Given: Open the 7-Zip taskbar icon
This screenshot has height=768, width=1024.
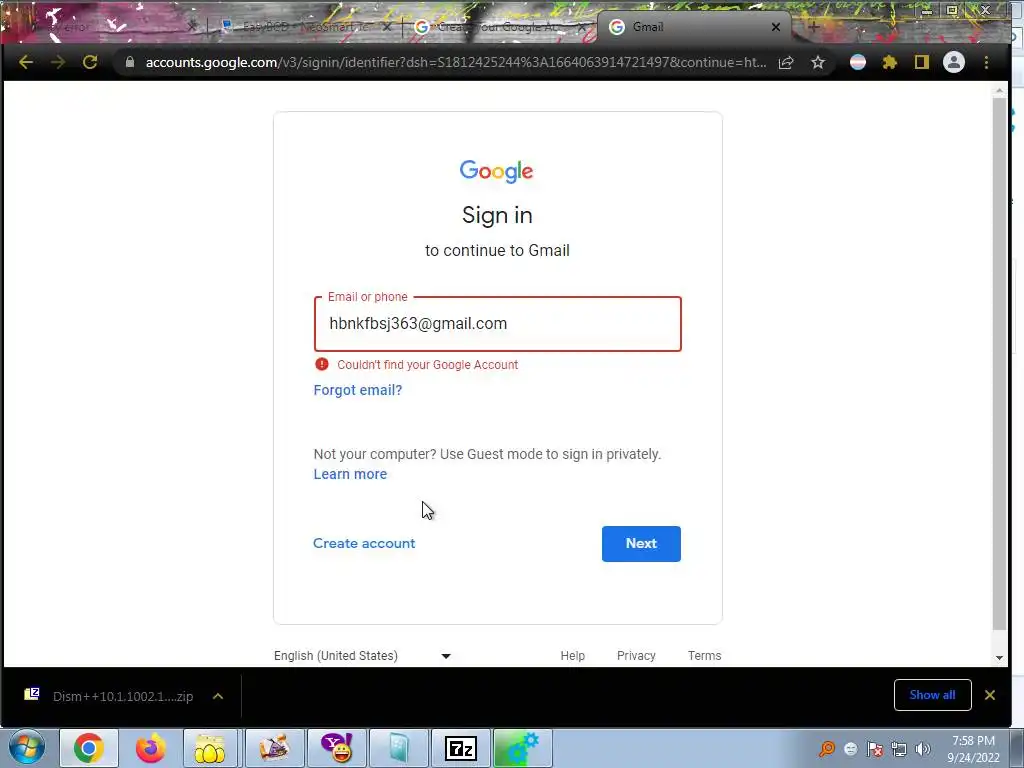Looking at the screenshot, I should (460, 748).
